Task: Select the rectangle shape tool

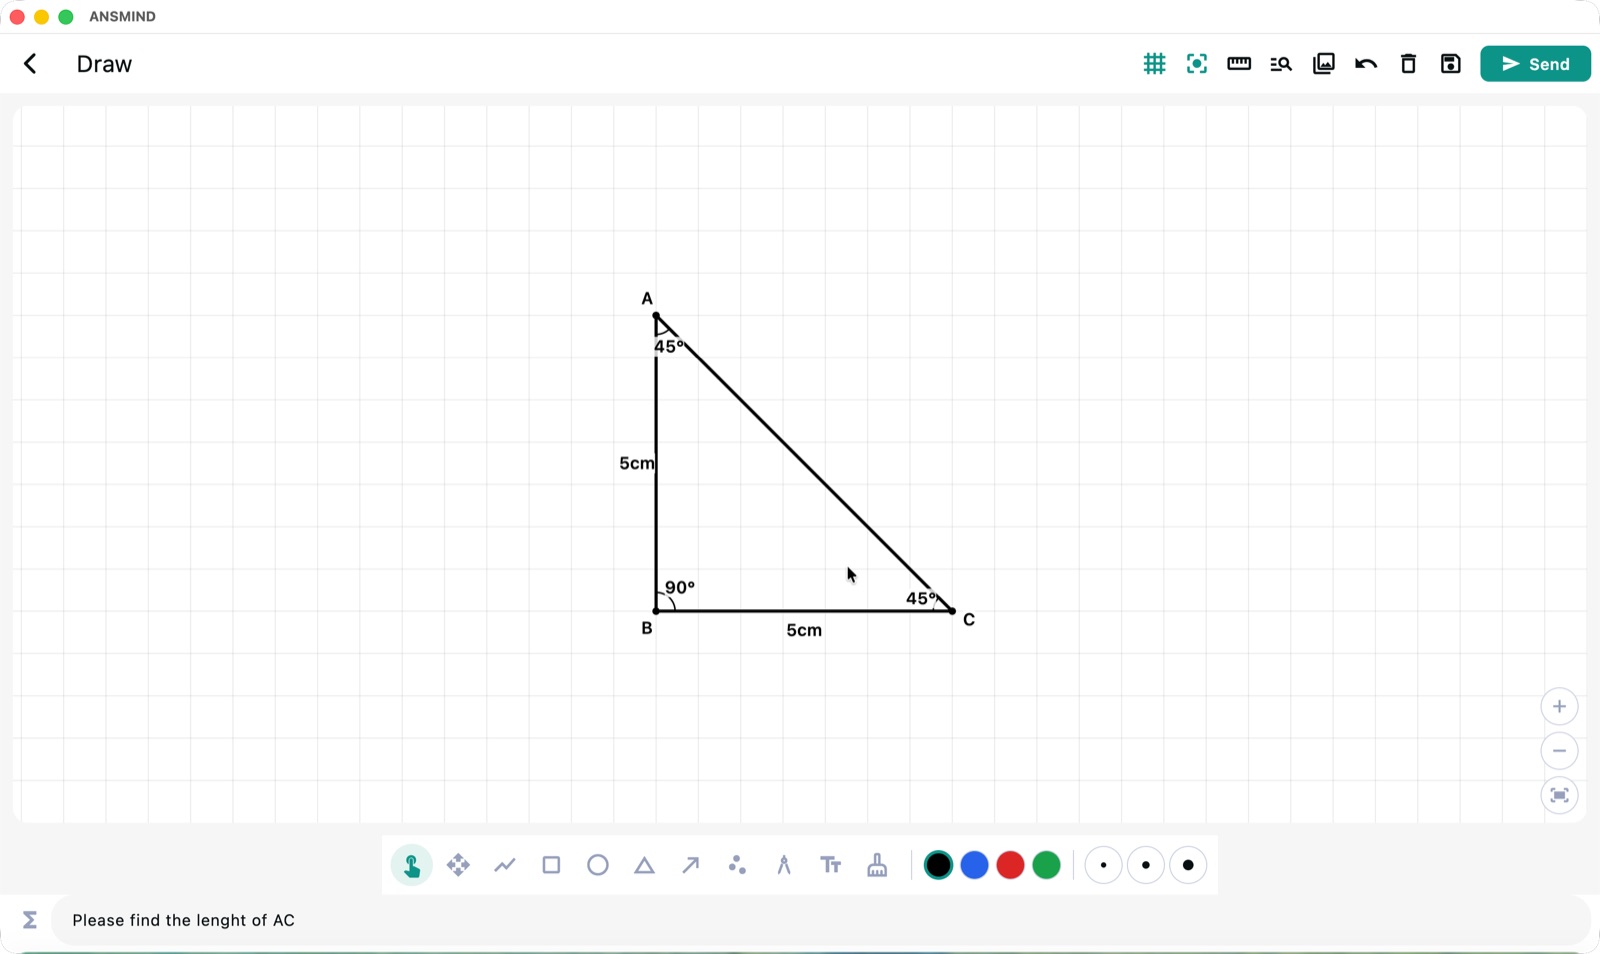Action: click(x=551, y=865)
